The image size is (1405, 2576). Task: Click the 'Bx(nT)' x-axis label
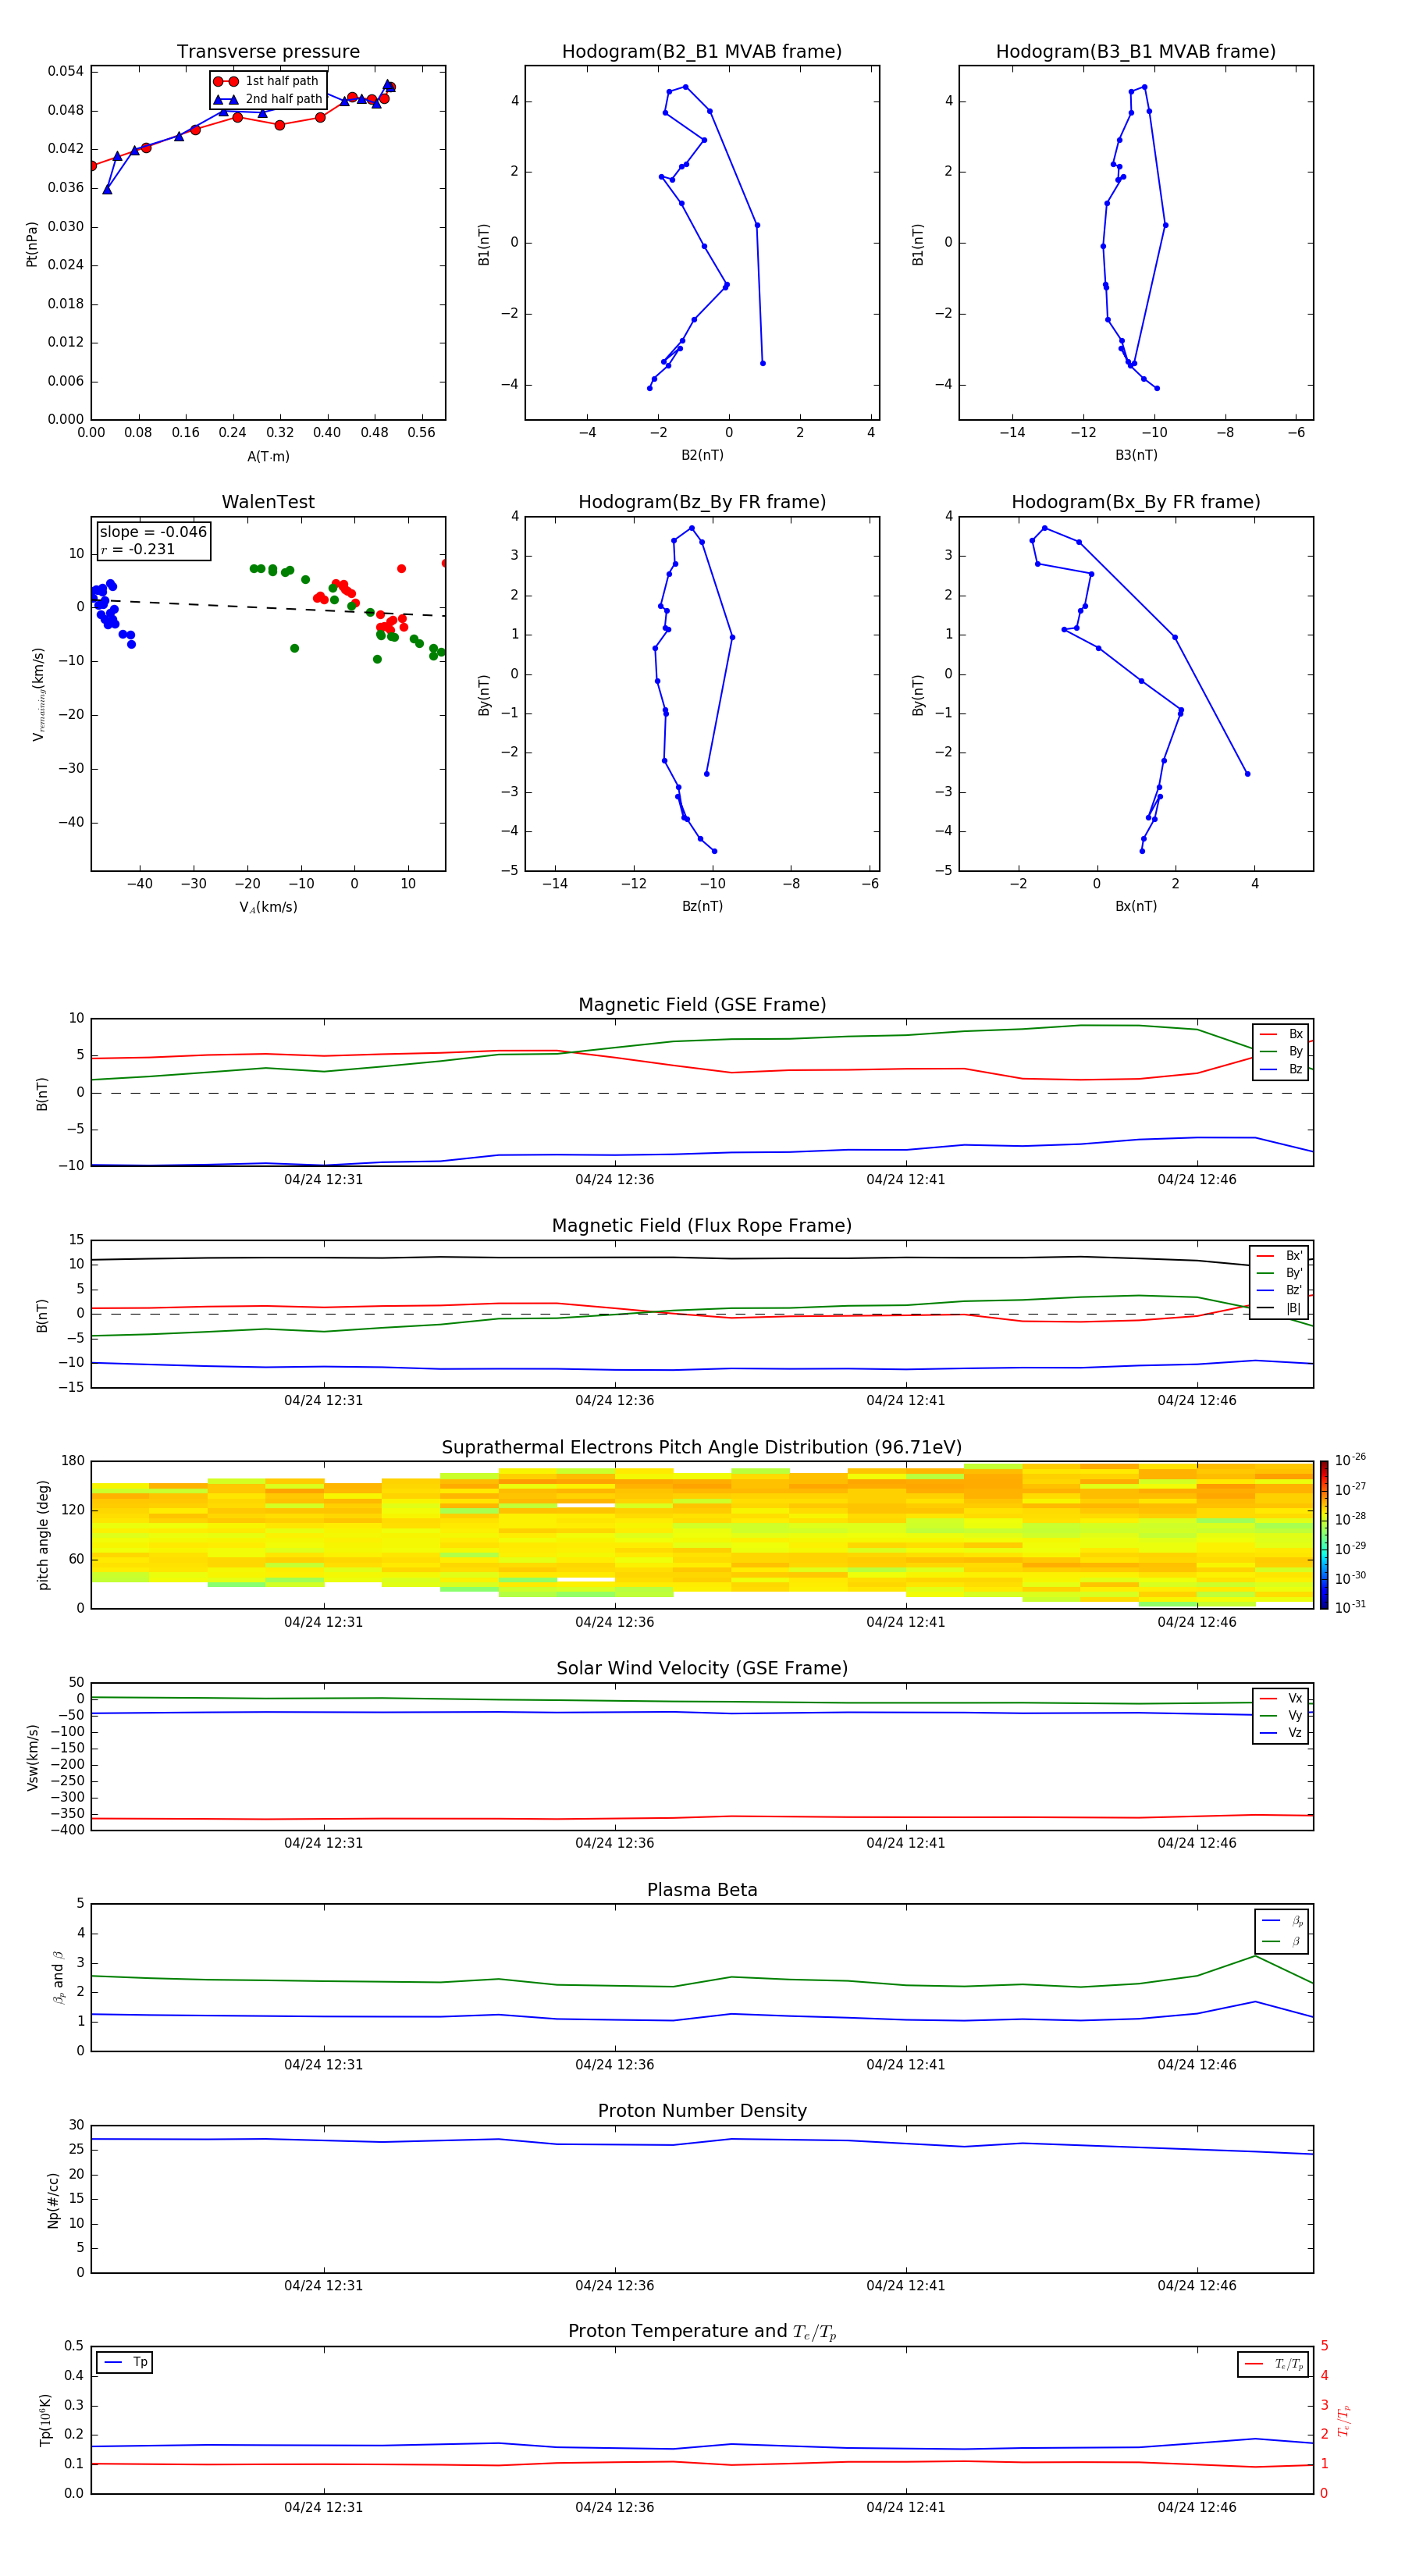coord(1136,907)
